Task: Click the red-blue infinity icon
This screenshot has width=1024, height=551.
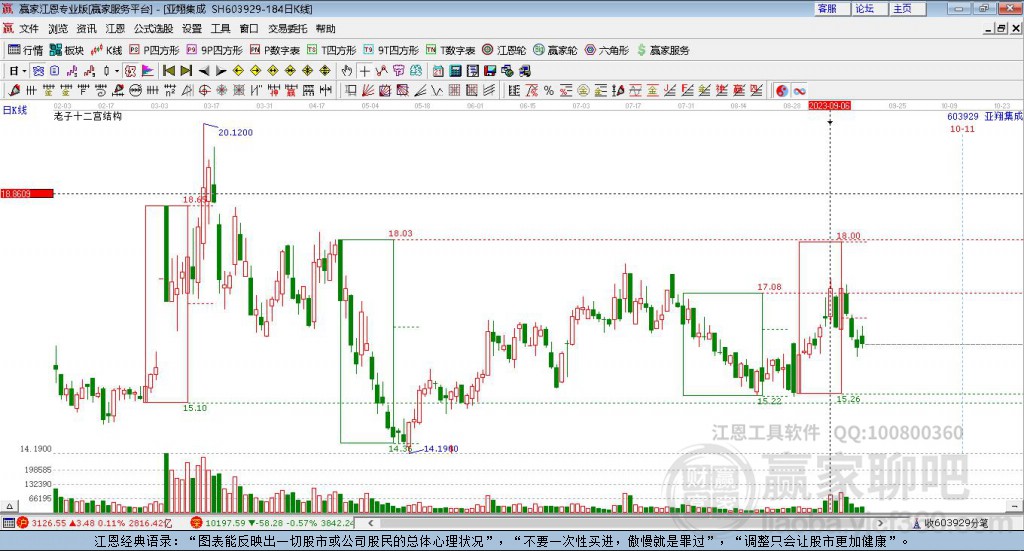Action: click(799, 90)
